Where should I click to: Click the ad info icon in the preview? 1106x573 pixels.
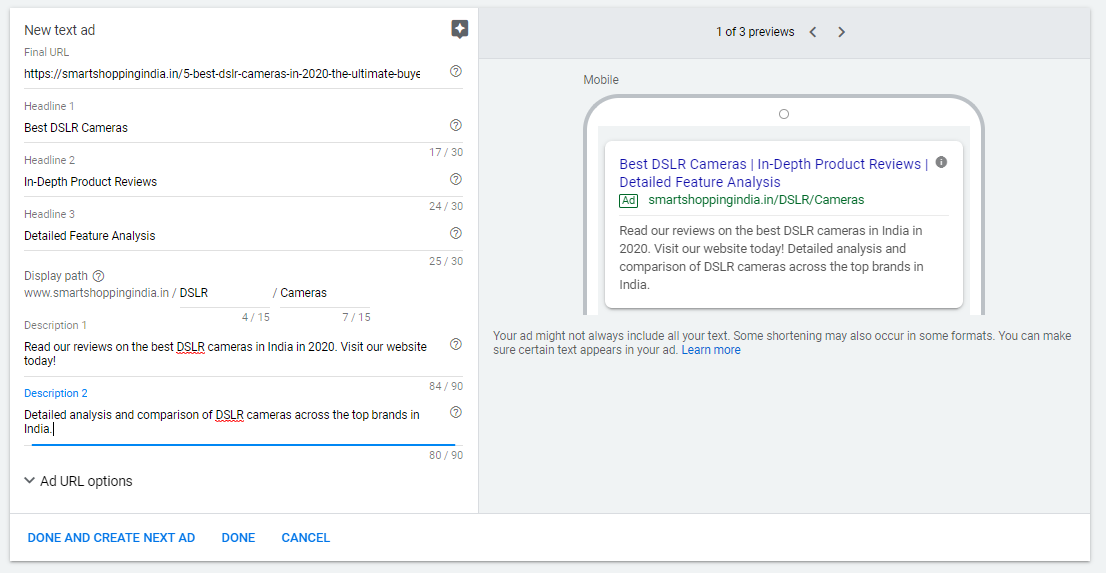pyautogui.click(x=941, y=162)
